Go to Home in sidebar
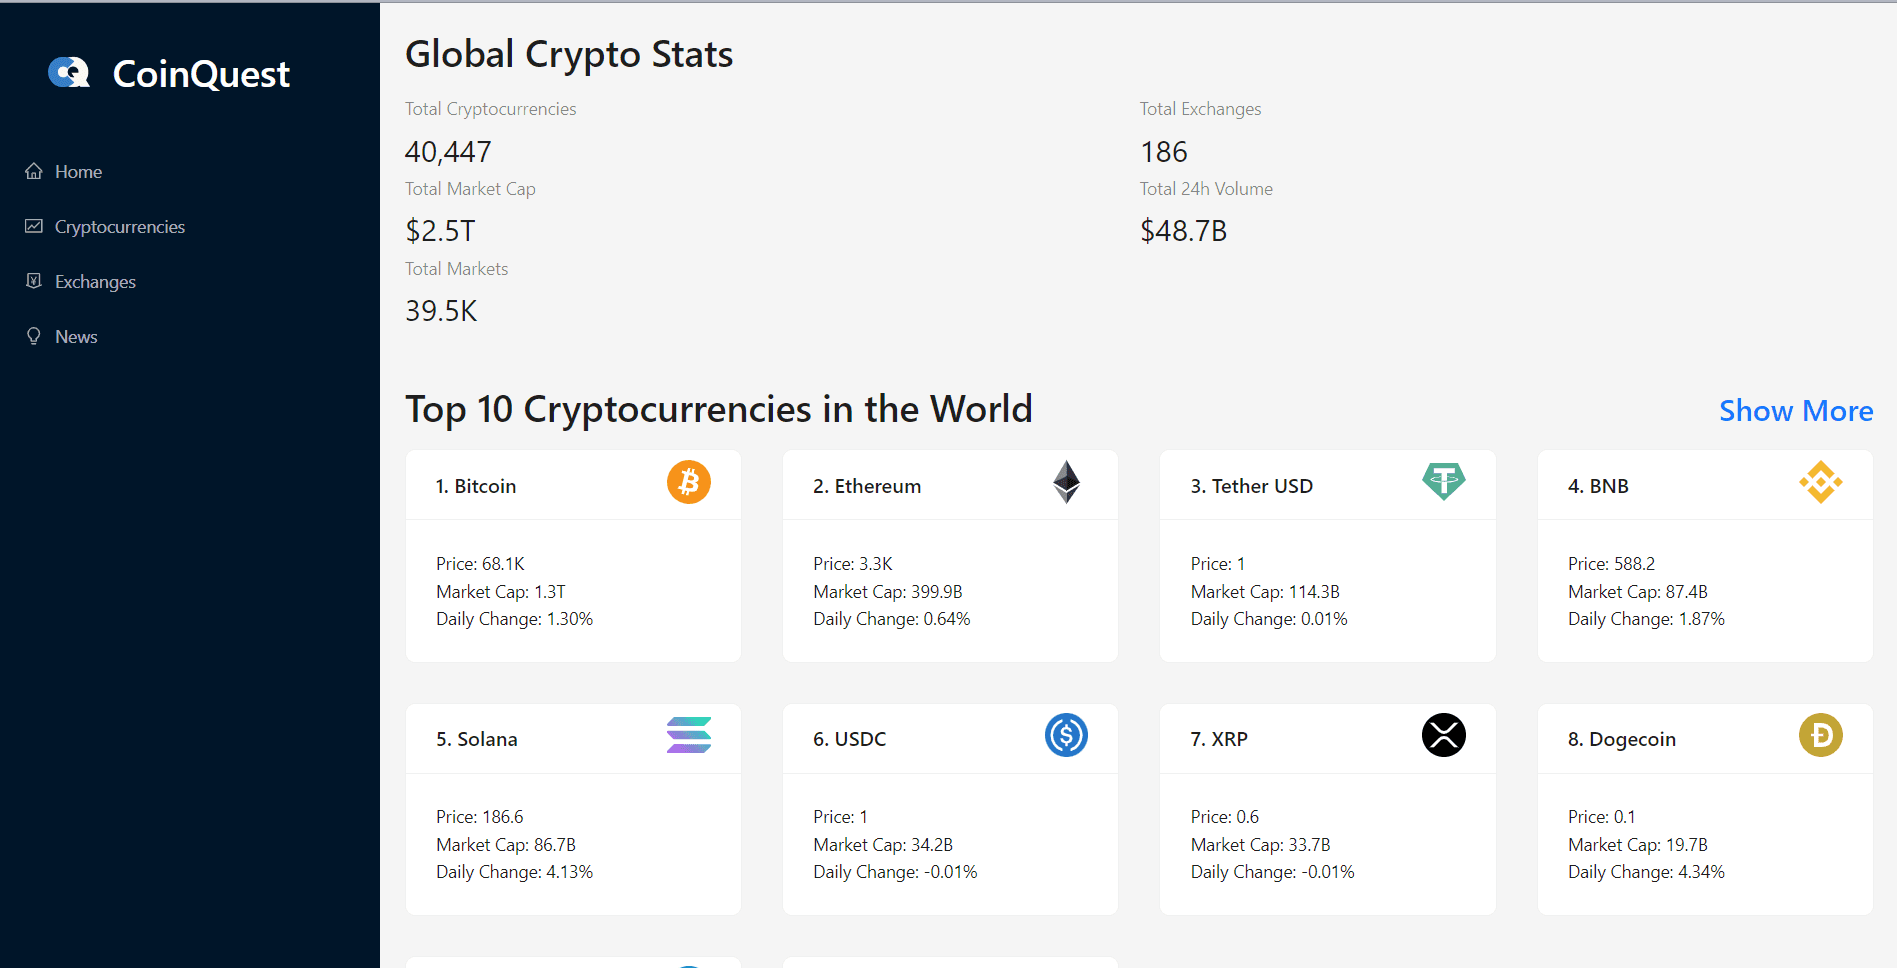The height and width of the screenshot is (968, 1897). pyautogui.click(x=78, y=172)
